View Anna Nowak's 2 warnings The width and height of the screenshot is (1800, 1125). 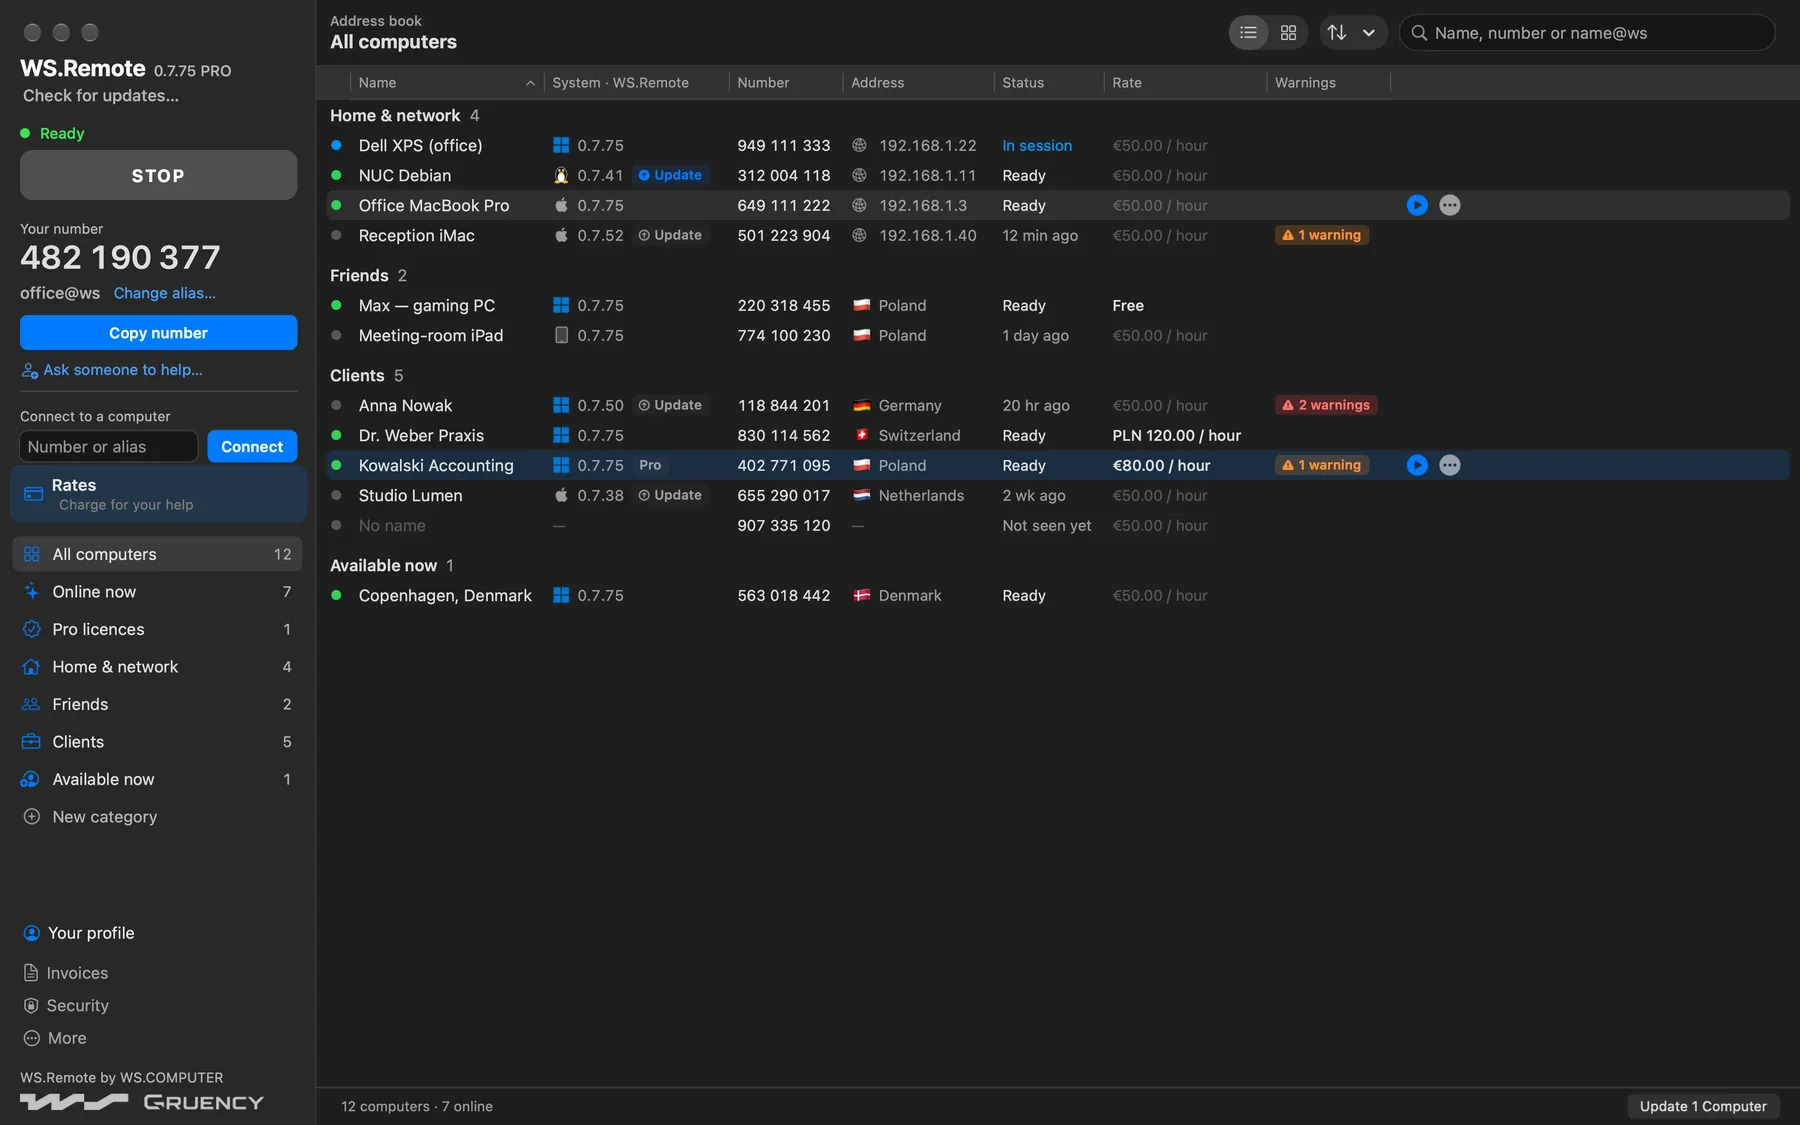pyautogui.click(x=1326, y=405)
